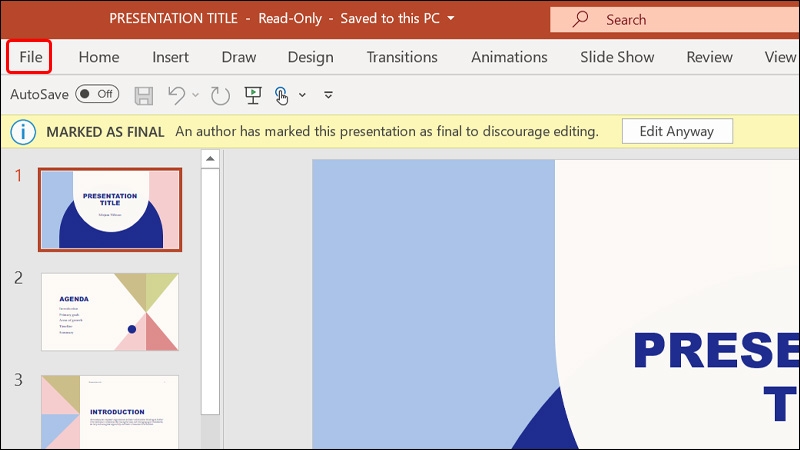
Task: Toggle the AutoSave switch
Action: pyautogui.click(x=97, y=94)
